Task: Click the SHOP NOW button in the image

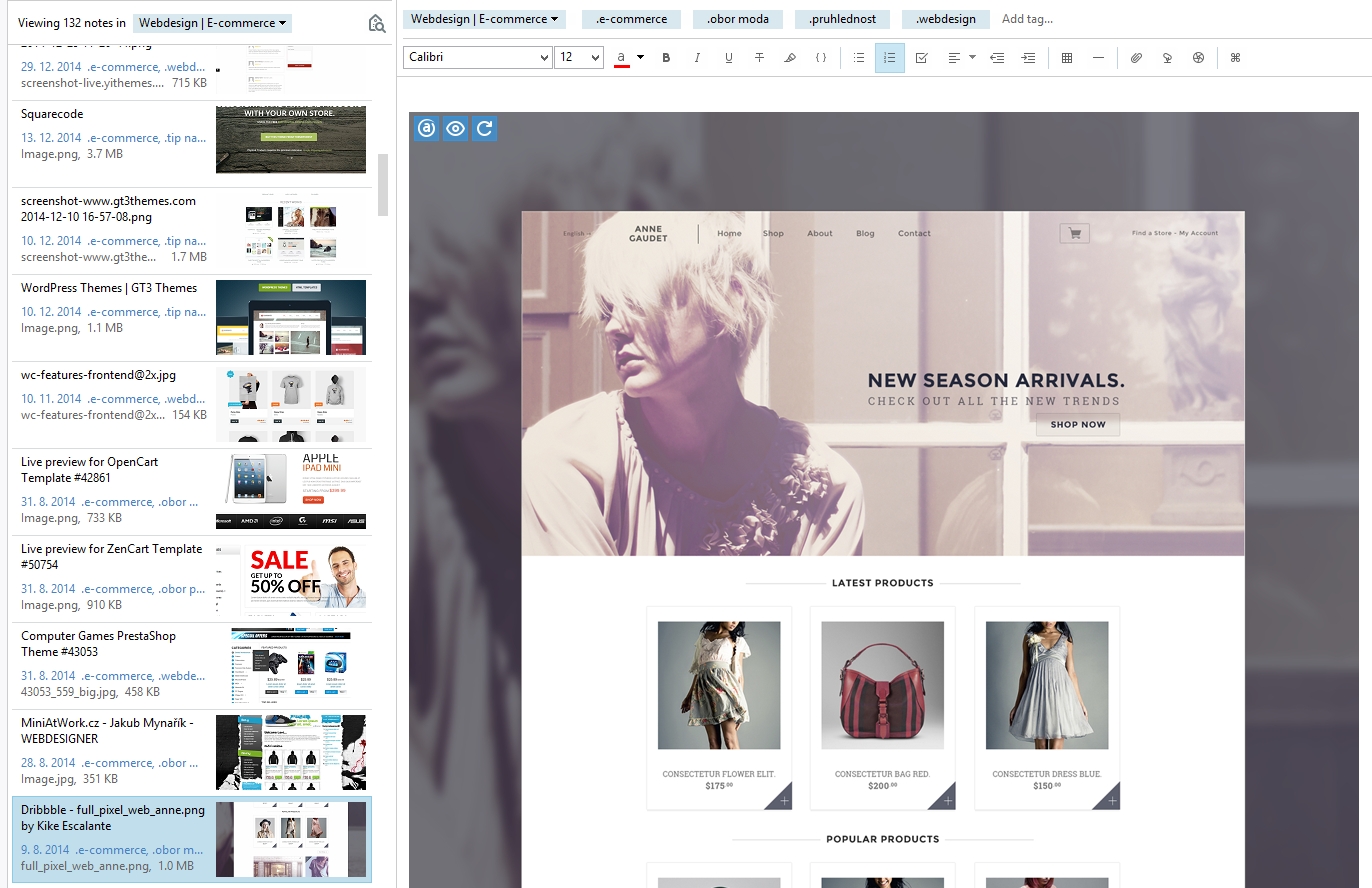Action: (x=1078, y=424)
